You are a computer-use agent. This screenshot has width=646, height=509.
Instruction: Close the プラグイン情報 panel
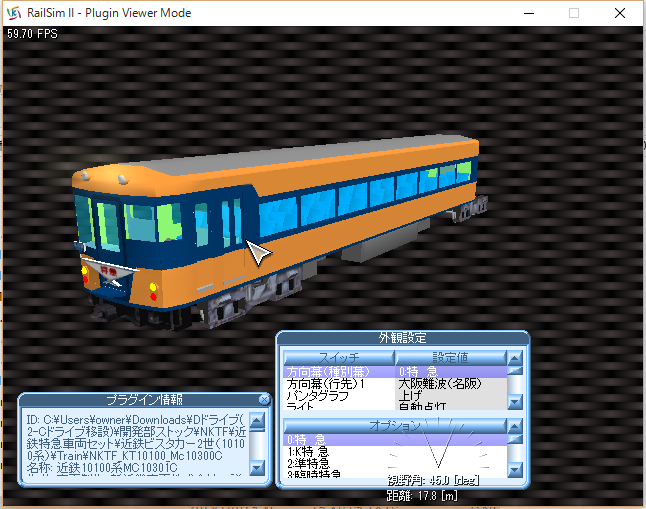(x=264, y=399)
